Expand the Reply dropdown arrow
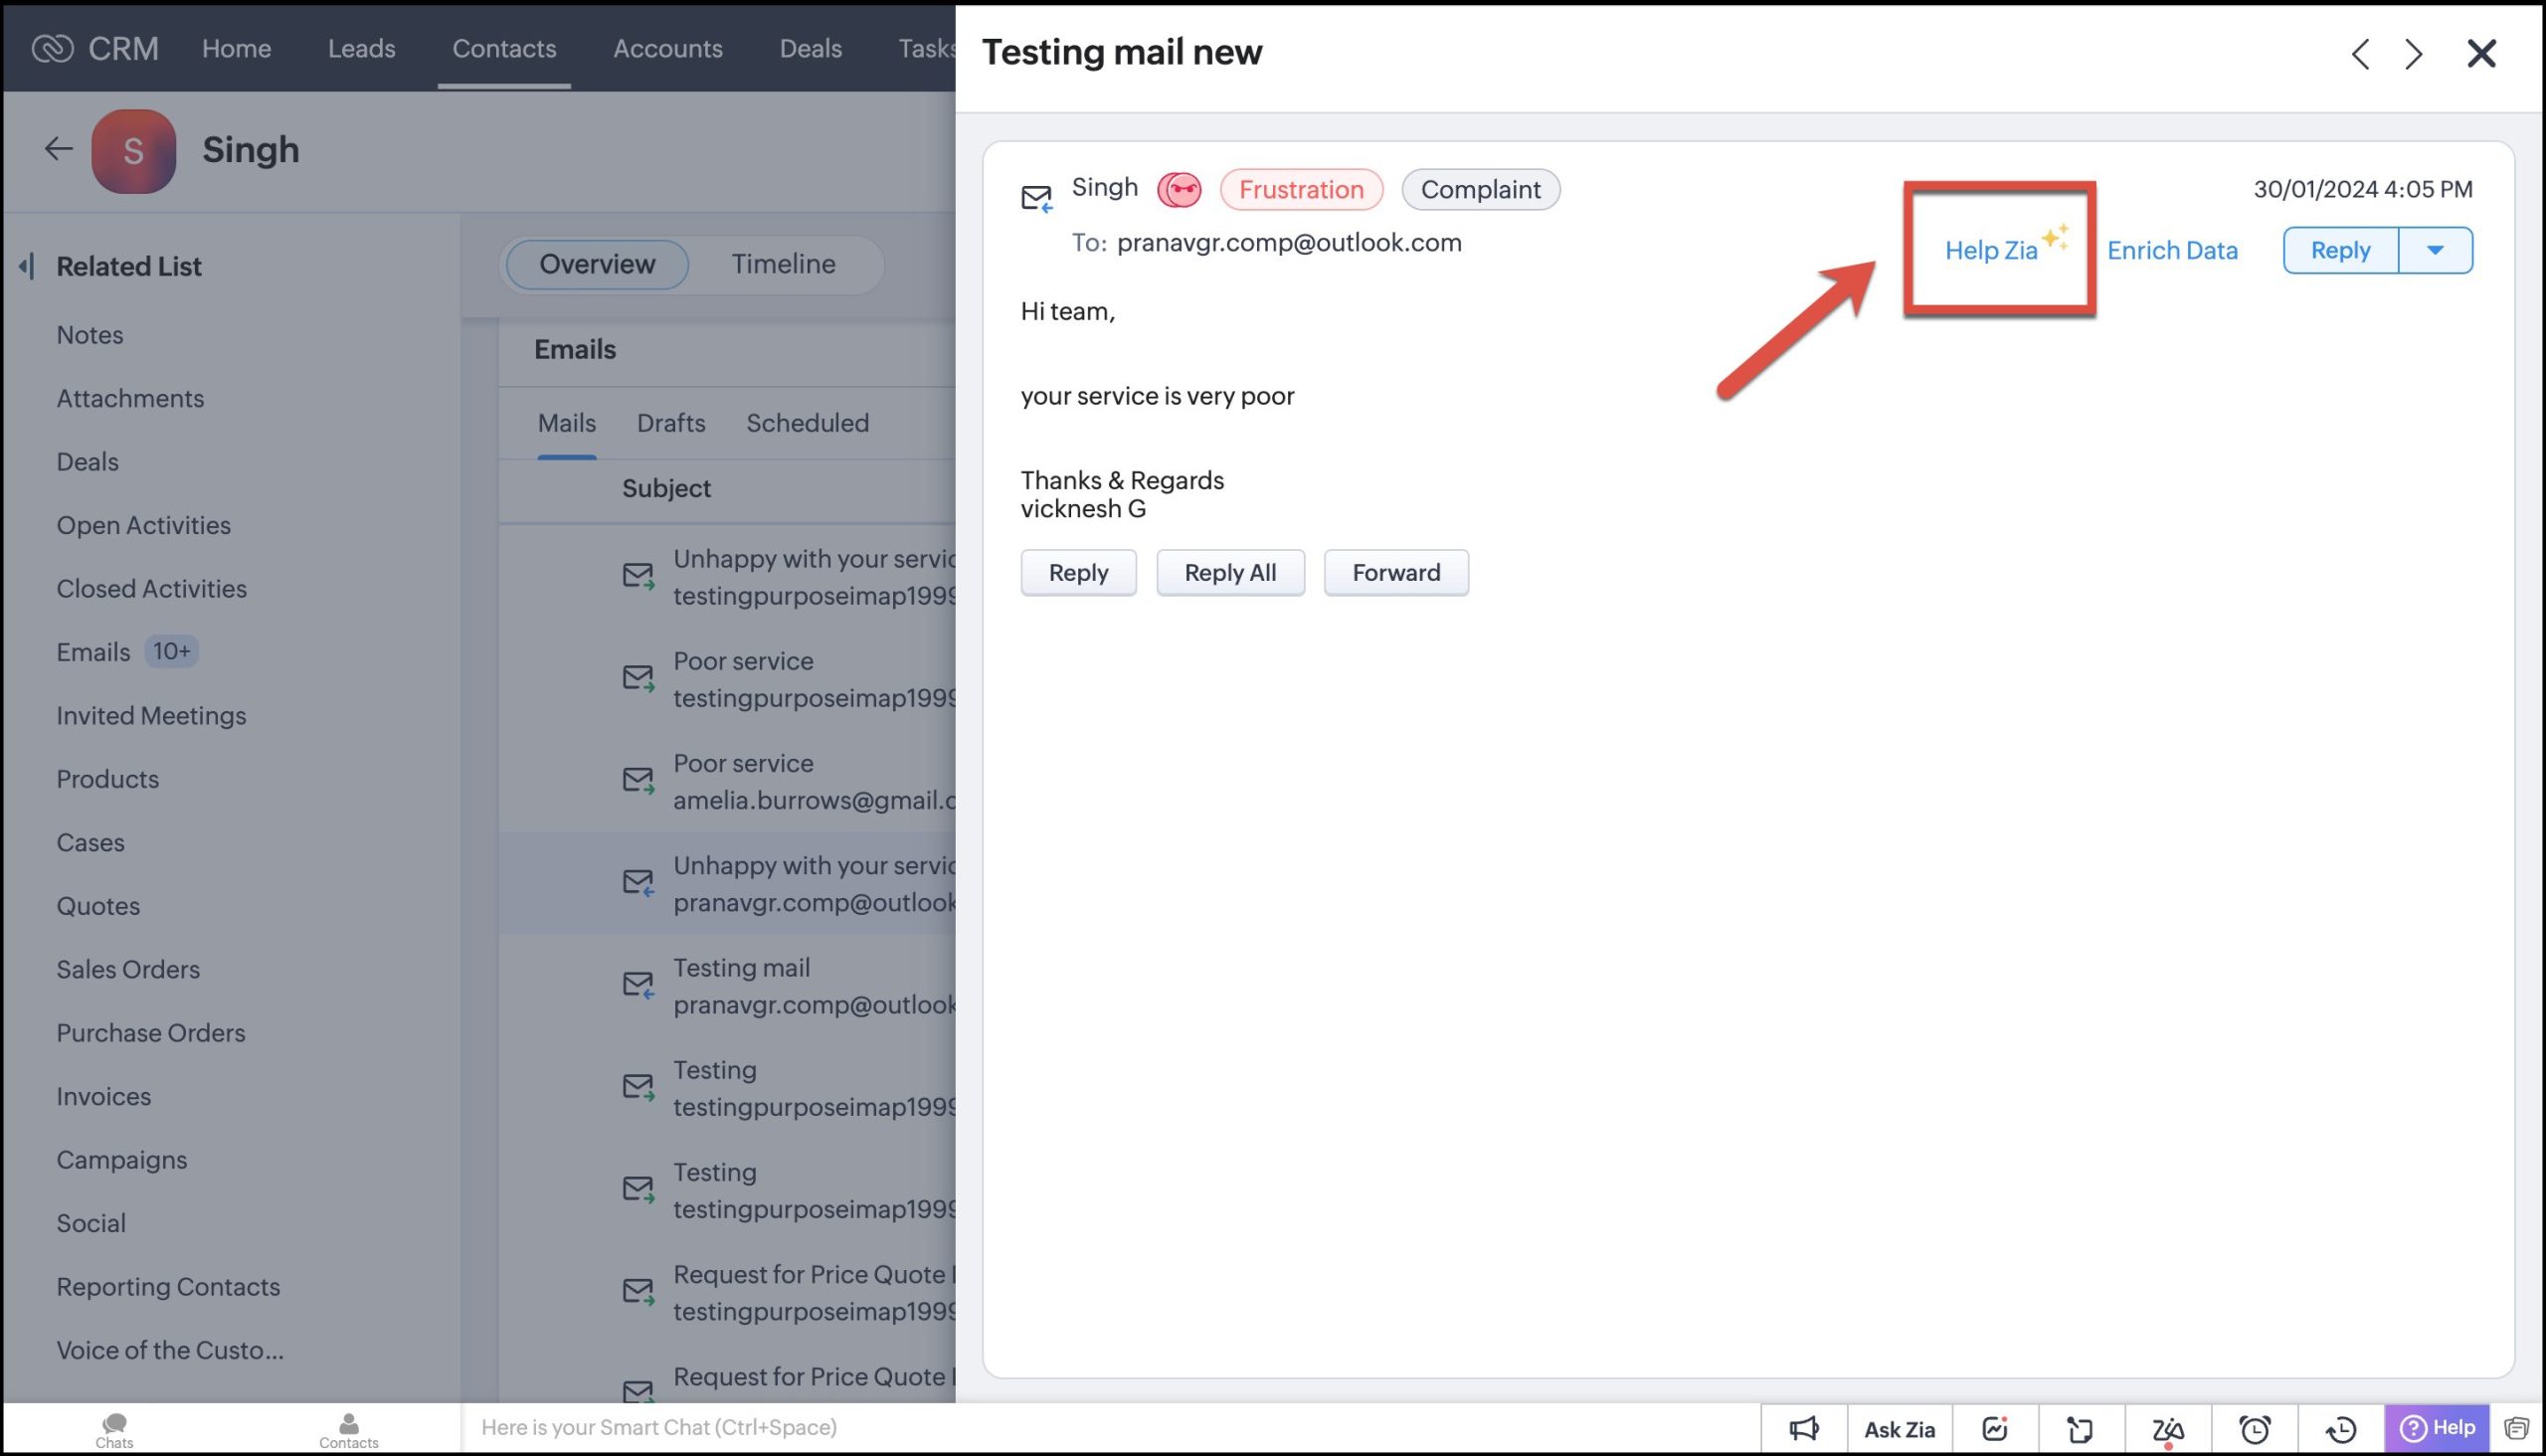The height and width of the screenshot is (1456, 2546). point(2435,250)
